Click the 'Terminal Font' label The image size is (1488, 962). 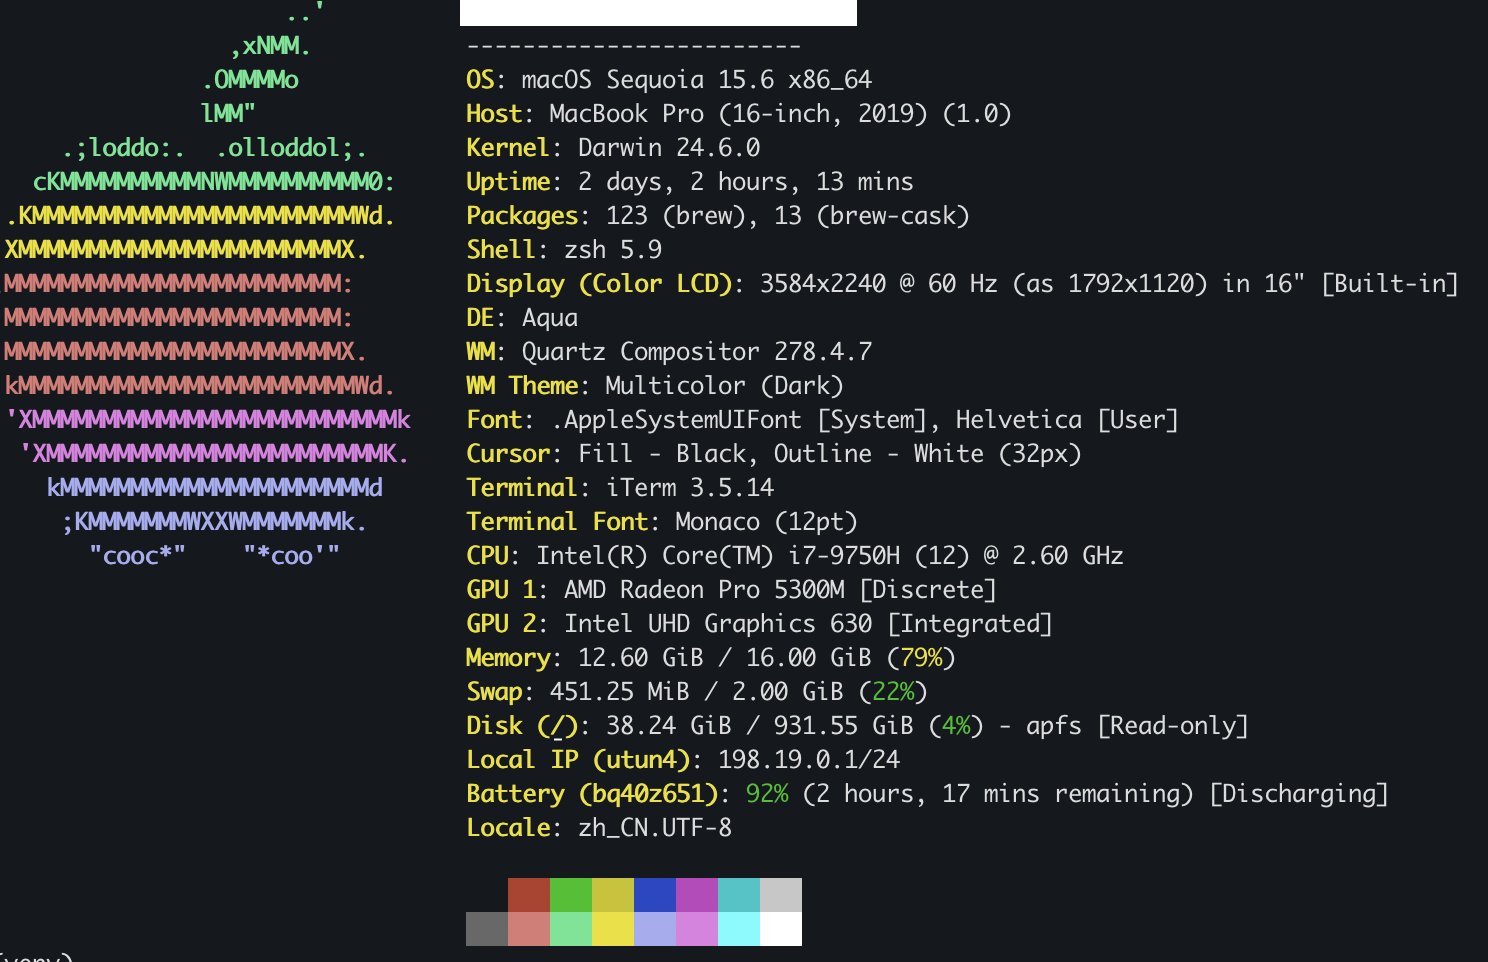[557, 522]
